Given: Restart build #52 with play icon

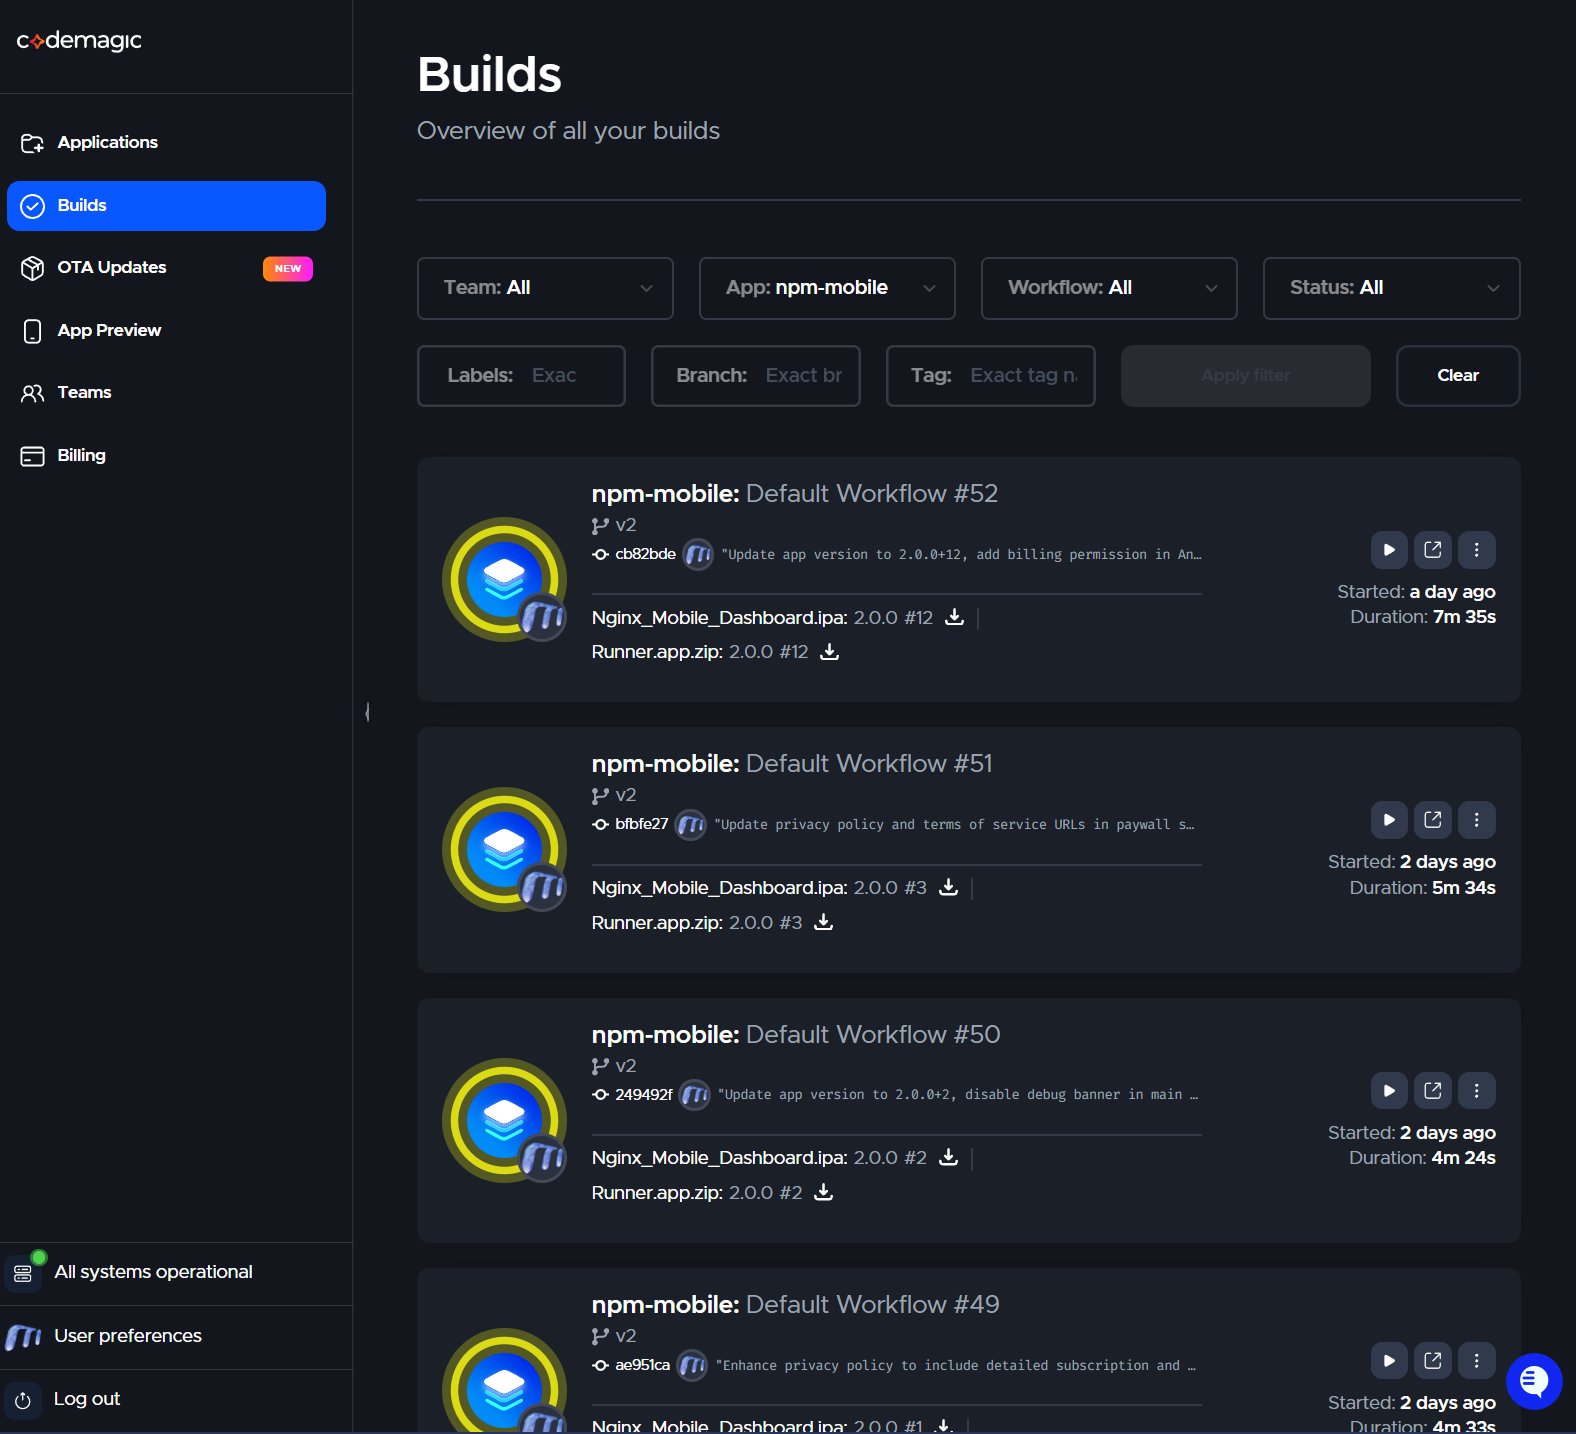Looking at the screenshot, I should point(1389,550).
